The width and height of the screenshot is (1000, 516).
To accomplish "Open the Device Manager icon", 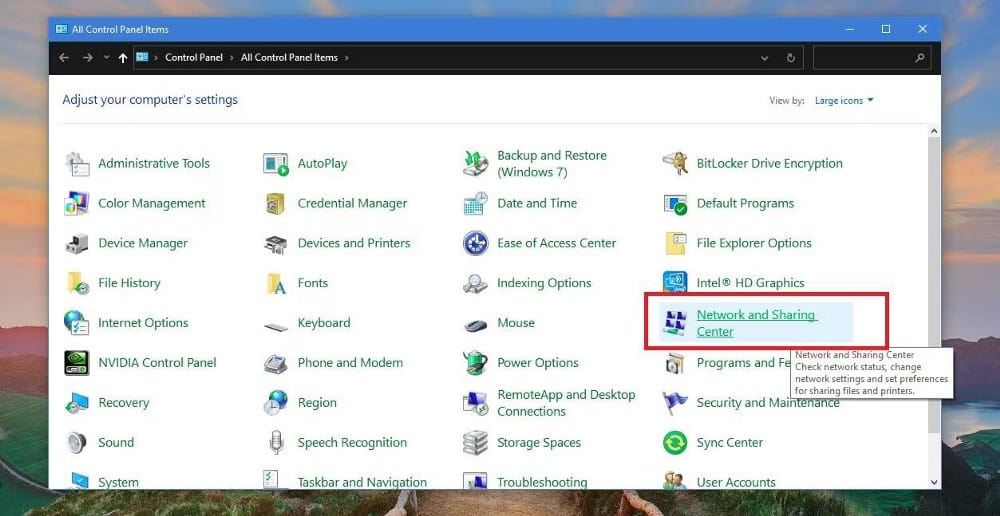I will pyautogui.click(x=77, y=244).
